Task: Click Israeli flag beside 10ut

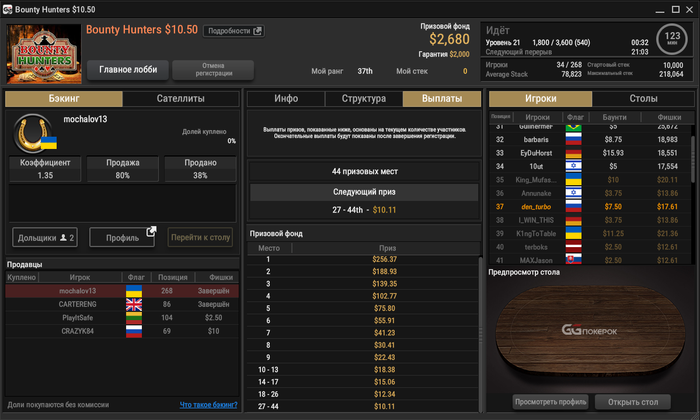Action: point(574,166)
